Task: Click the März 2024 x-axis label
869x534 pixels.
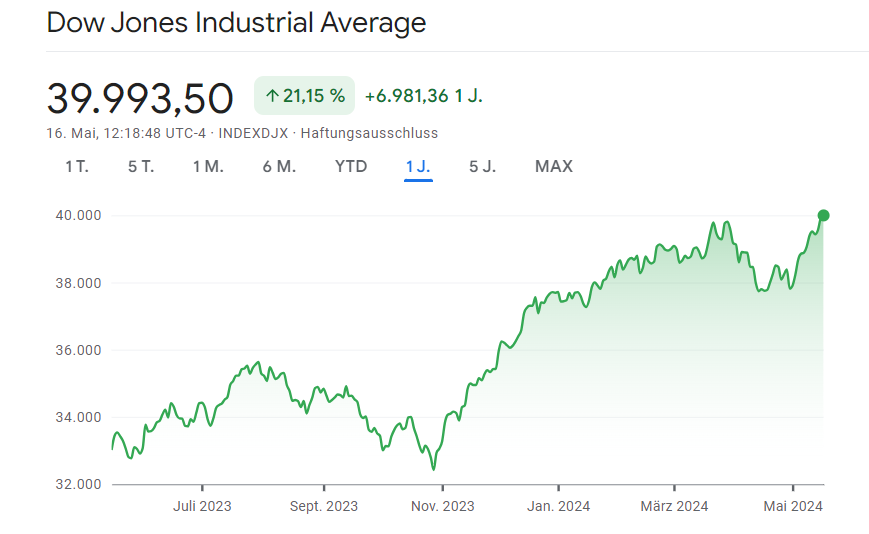Action: pos(674,506)
